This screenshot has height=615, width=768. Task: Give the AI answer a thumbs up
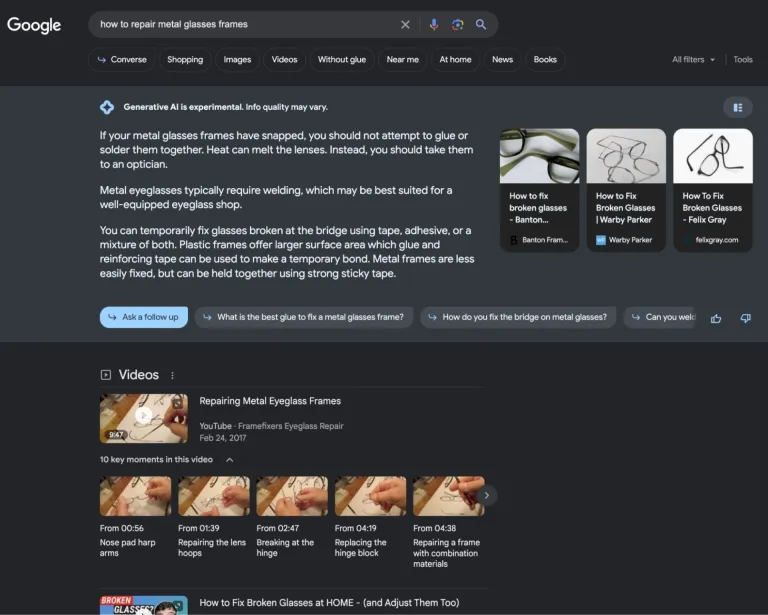tap(716, 319)
